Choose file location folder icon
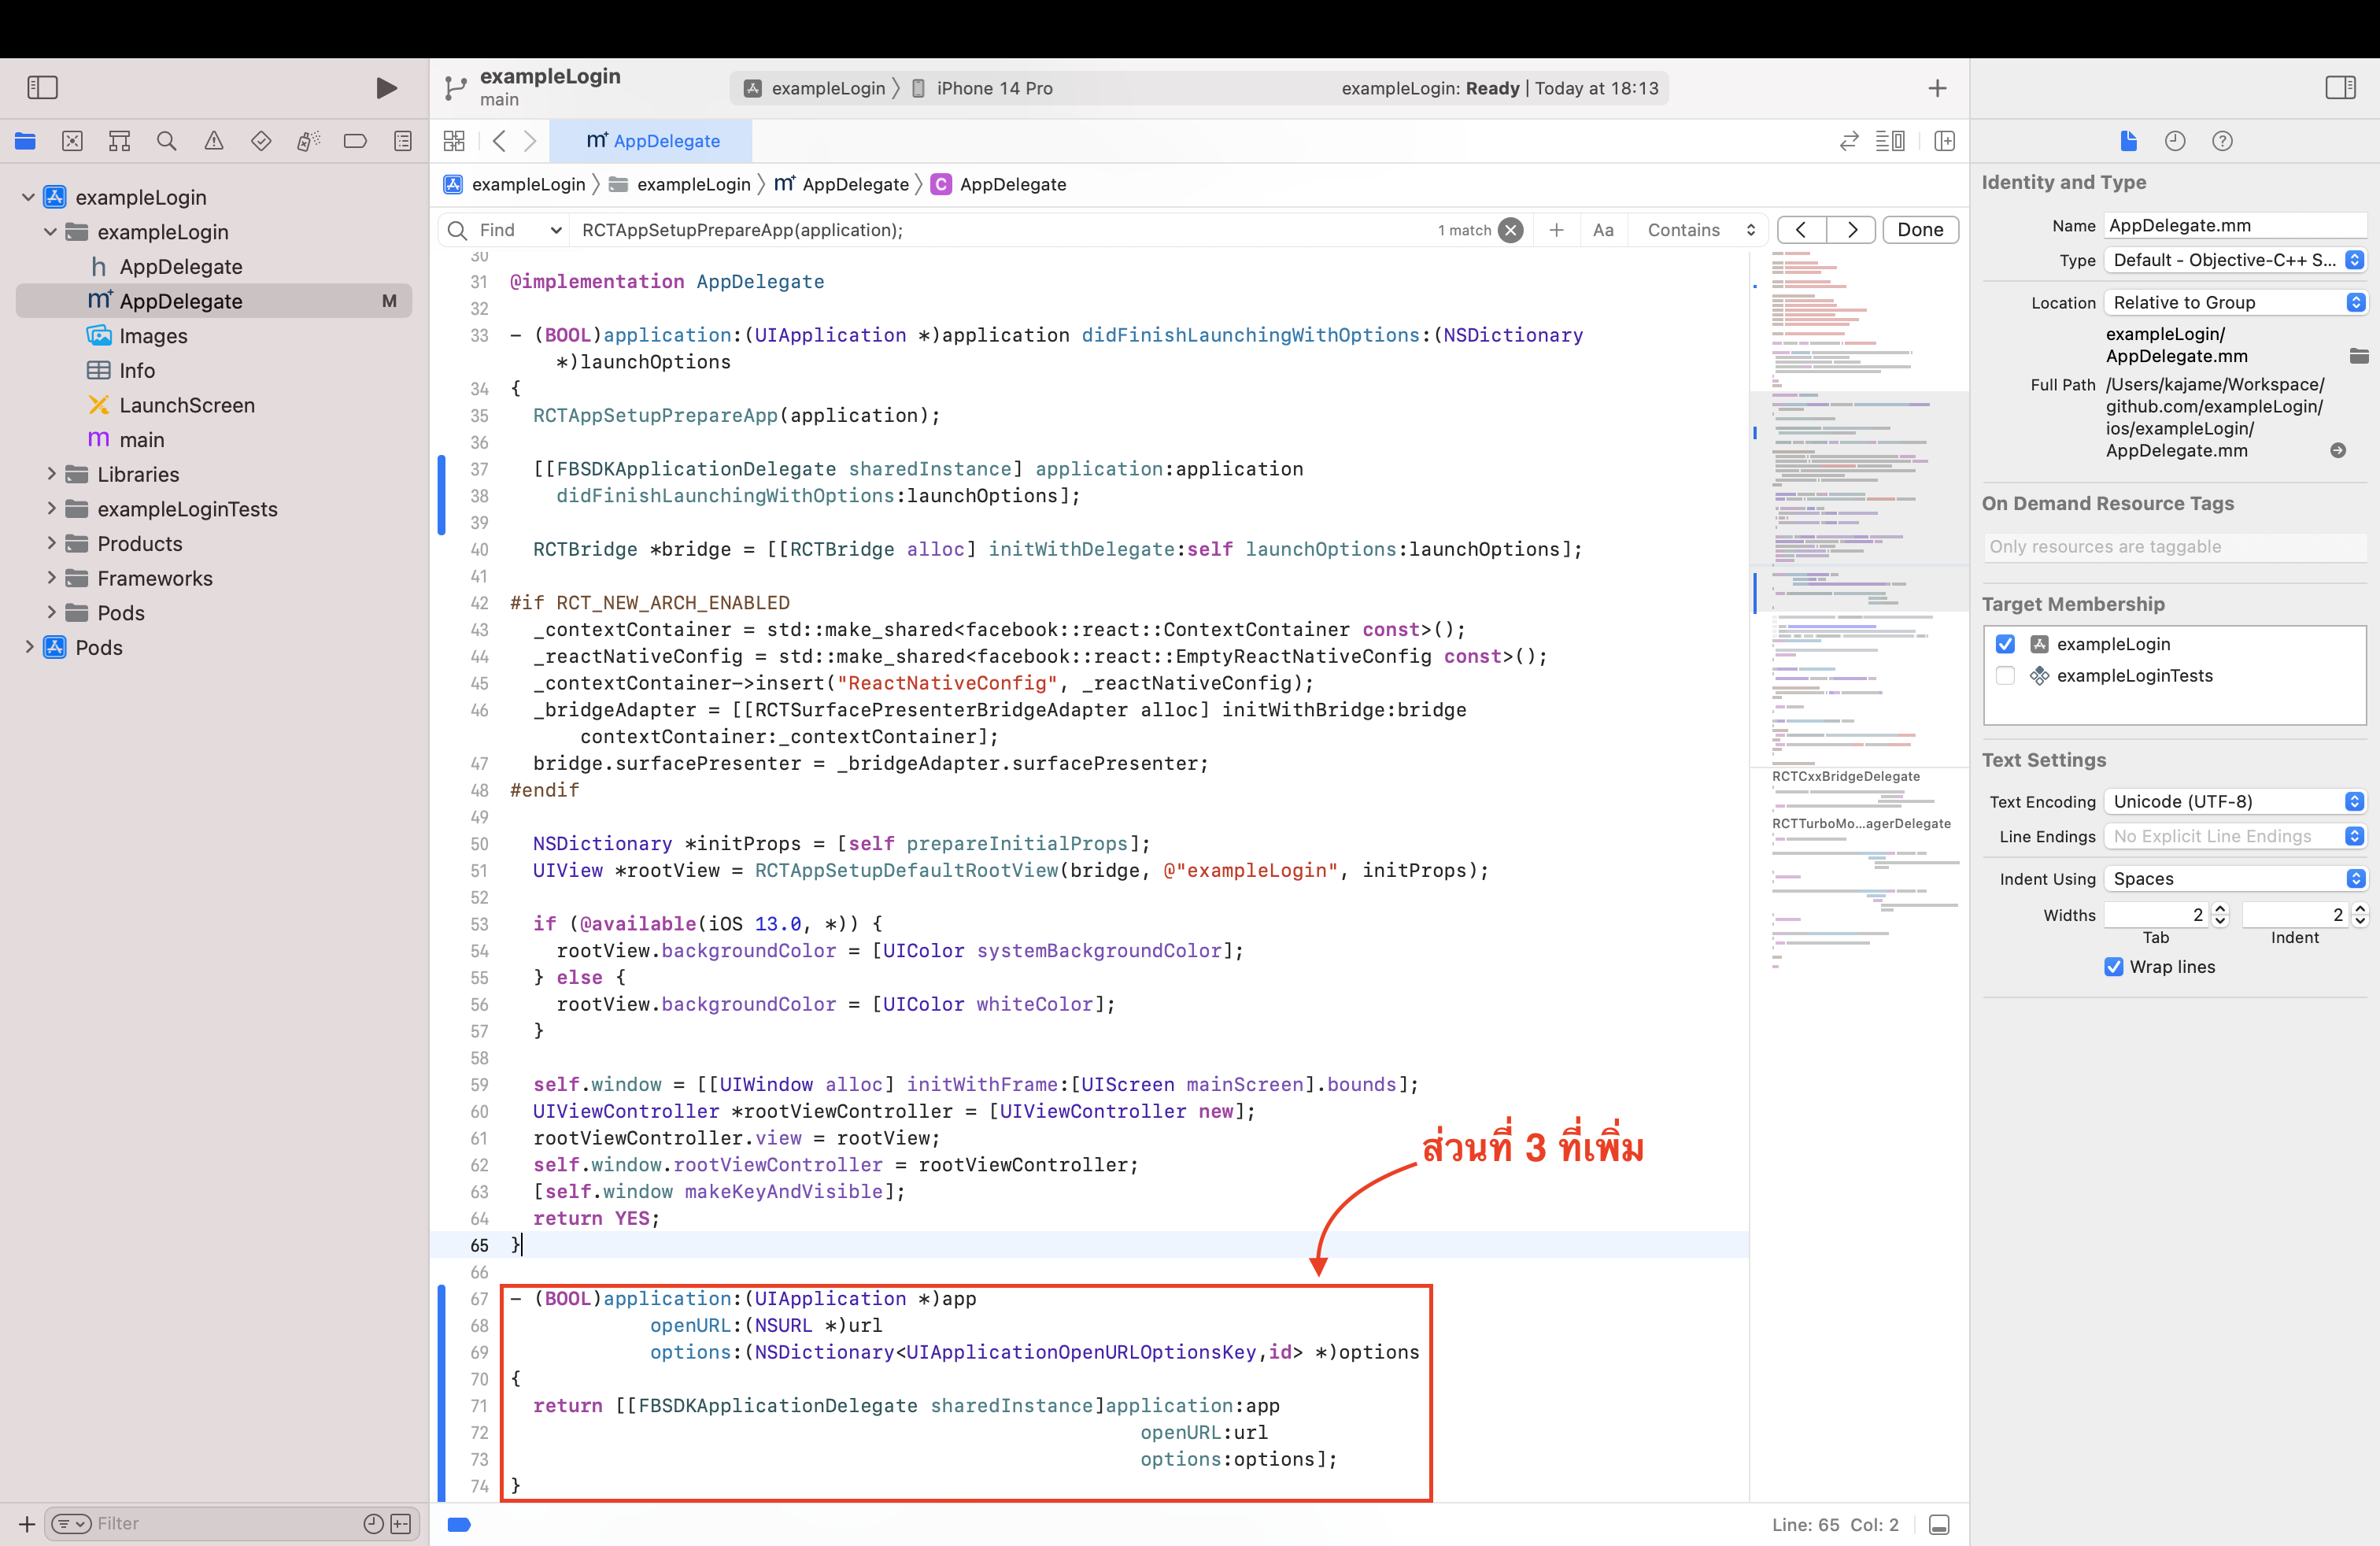The width and height of the screenshot is (2380, 1546). (x=2358, y=356)
